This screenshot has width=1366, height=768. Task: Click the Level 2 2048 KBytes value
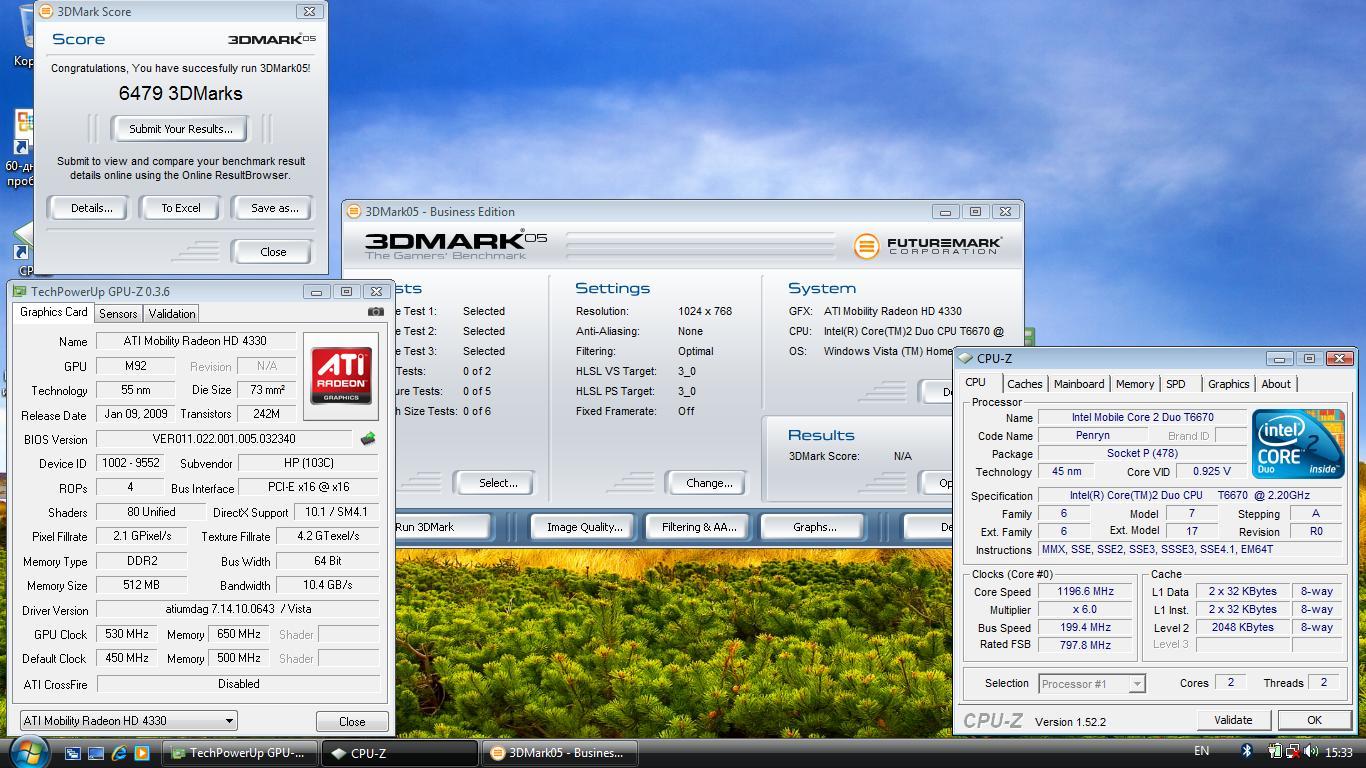click(1242, 628)
